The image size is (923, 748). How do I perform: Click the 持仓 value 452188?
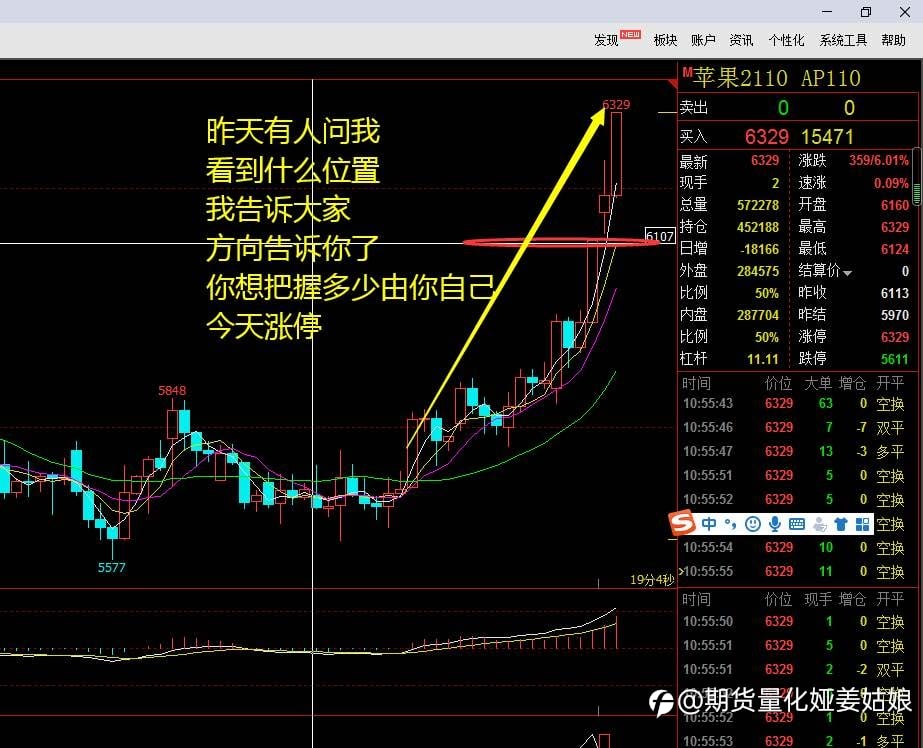(758, 227)
